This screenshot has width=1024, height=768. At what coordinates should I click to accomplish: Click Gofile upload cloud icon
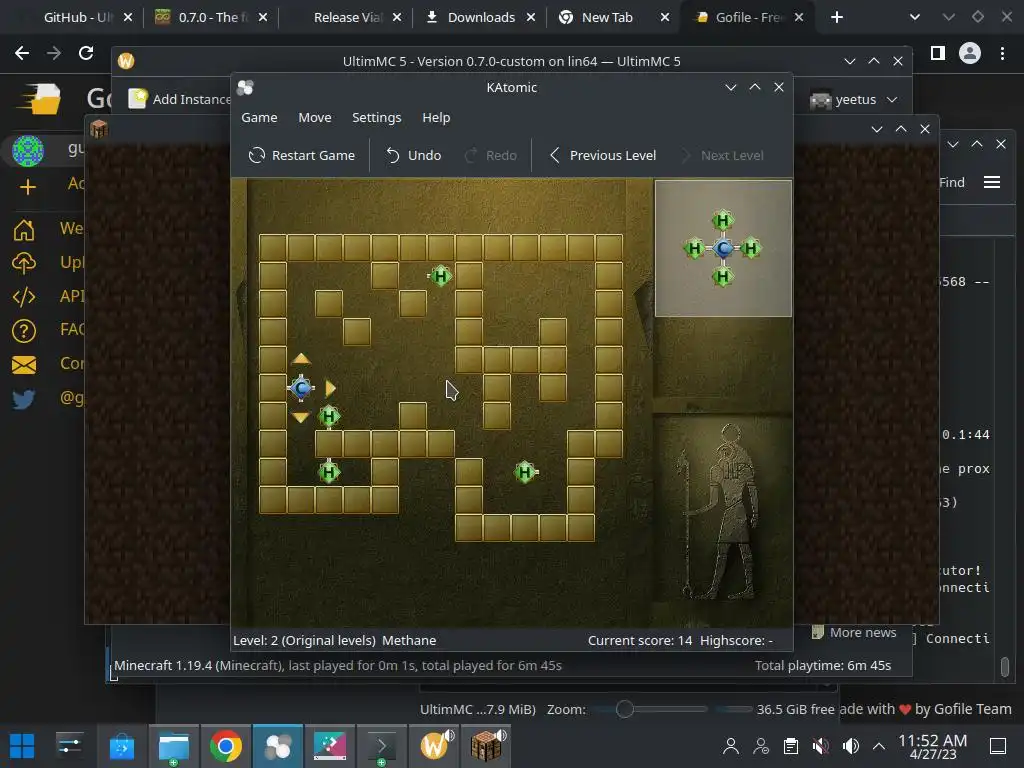tap(24, 263)
